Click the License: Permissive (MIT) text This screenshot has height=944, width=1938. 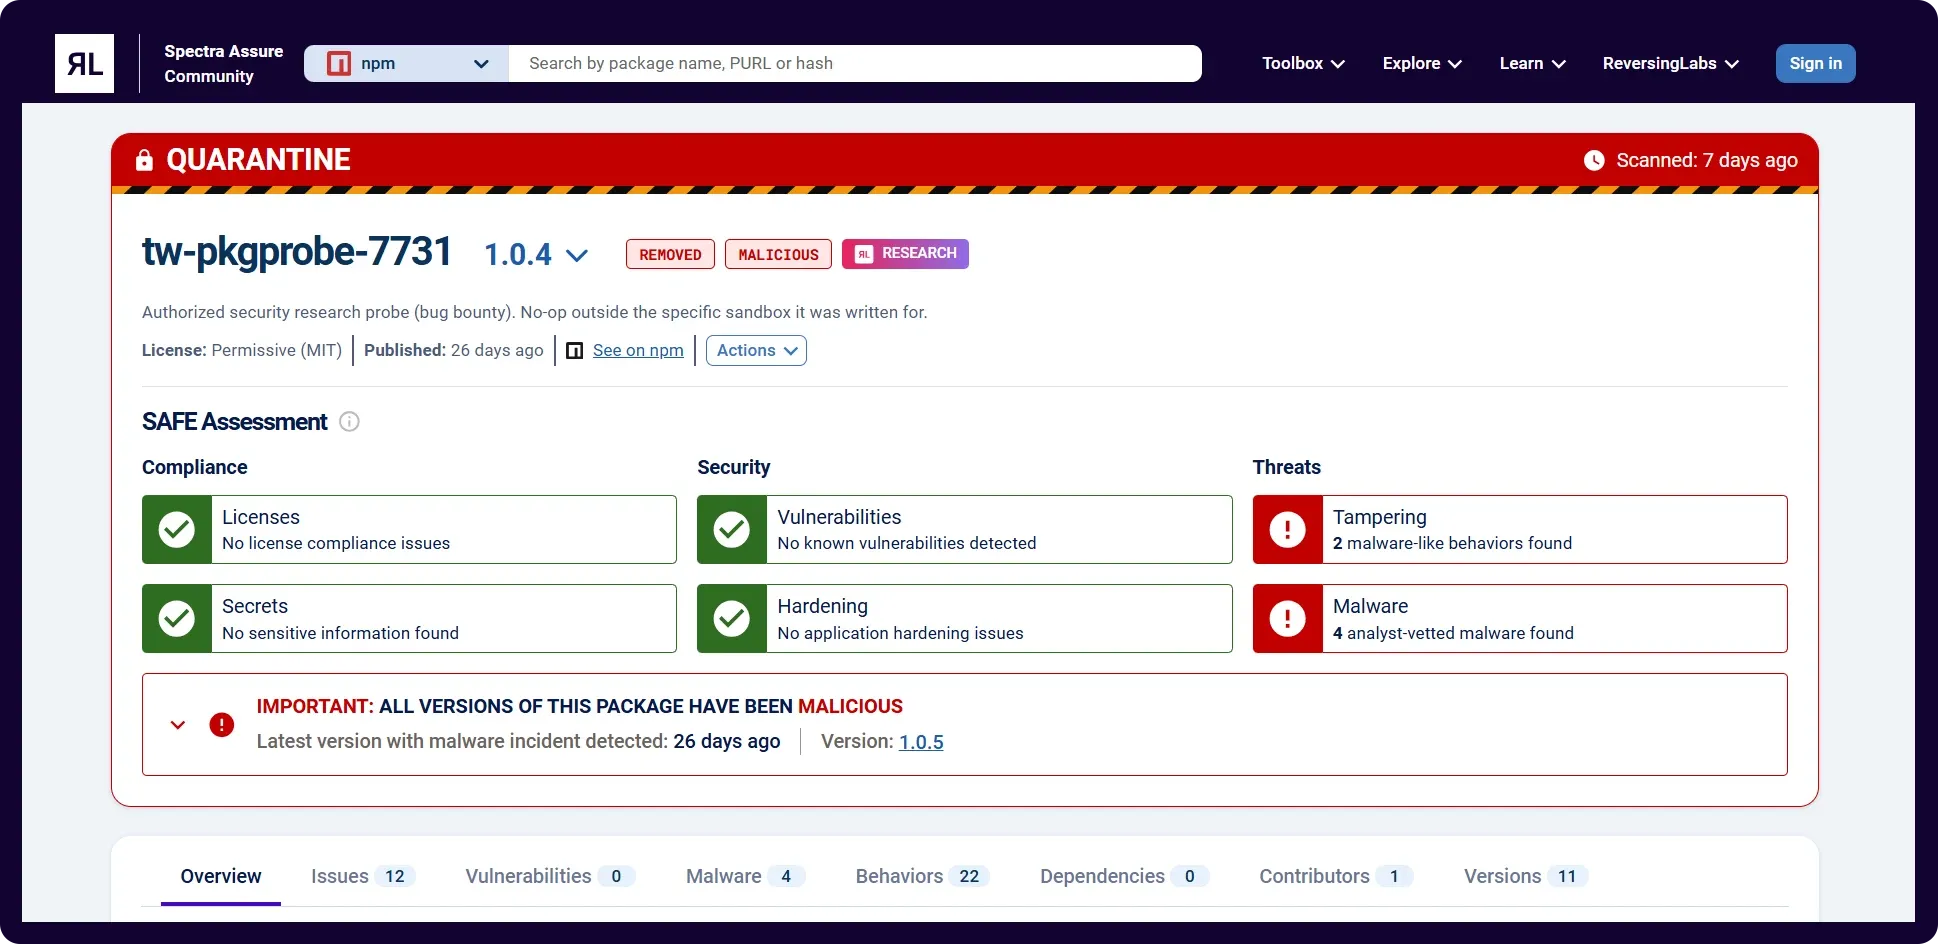point(242,351)
